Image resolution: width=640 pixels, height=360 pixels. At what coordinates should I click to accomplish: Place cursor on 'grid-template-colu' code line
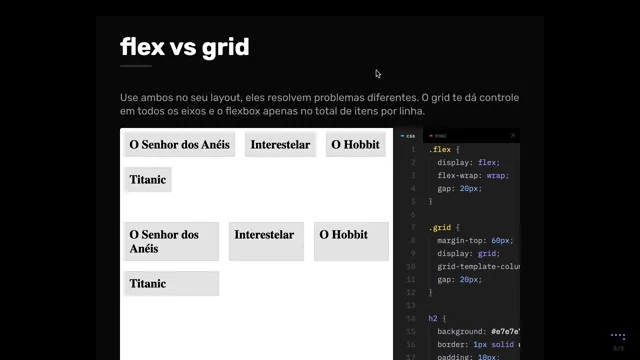(x=478, y=267)
